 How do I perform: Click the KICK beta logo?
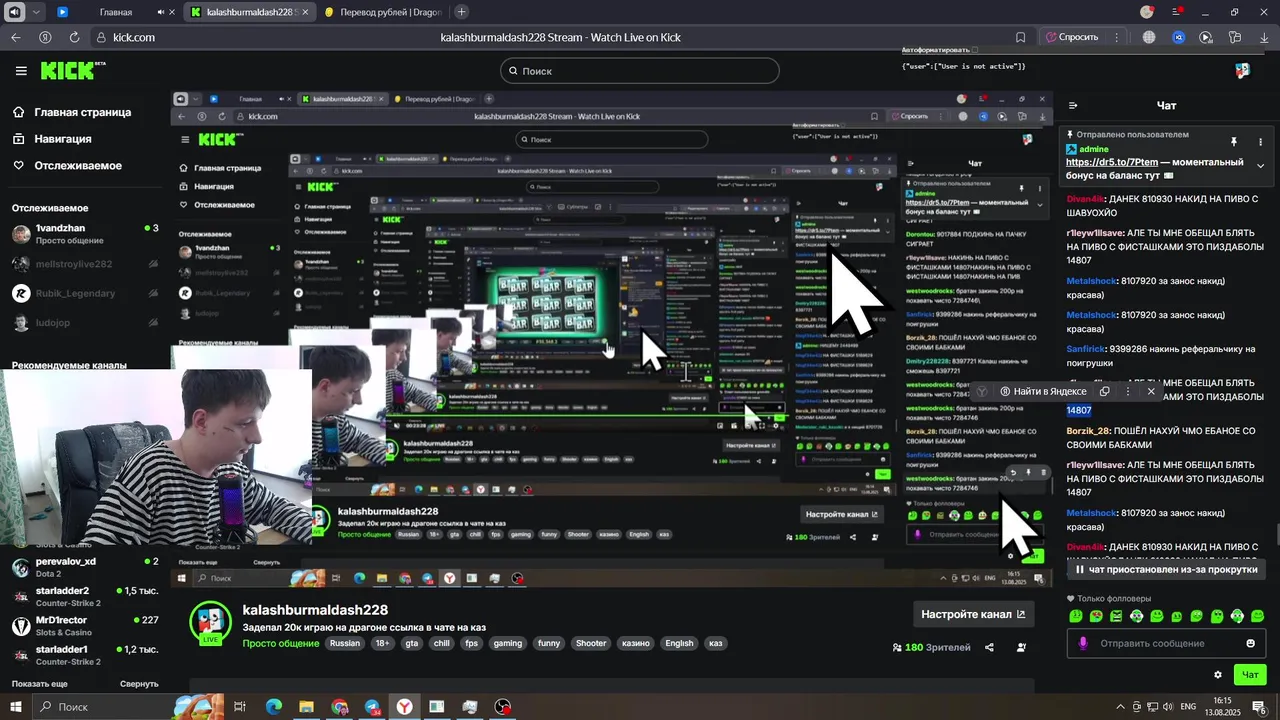click(72, 70)
